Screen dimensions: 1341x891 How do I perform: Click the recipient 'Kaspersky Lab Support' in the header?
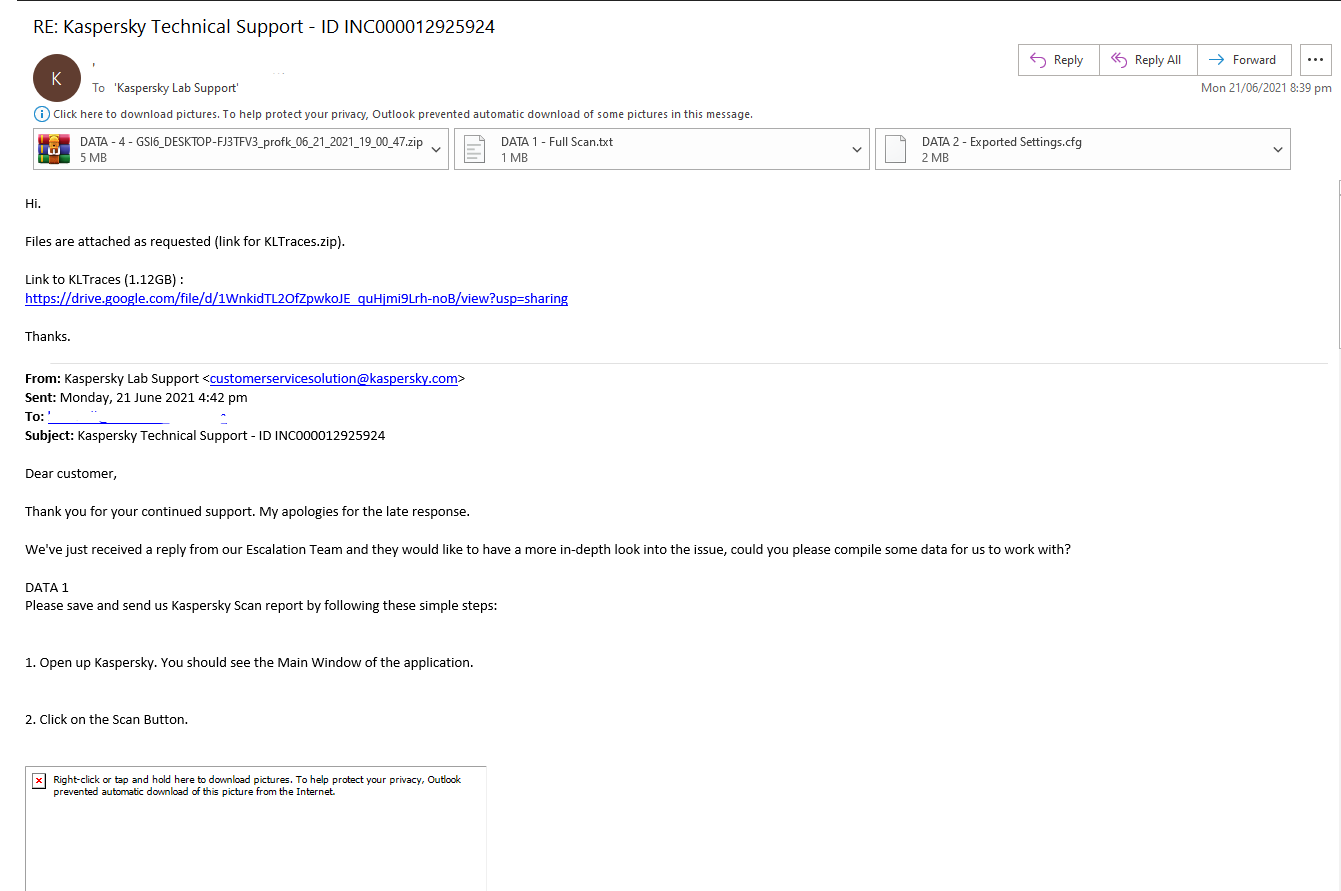tap(176, 88)
